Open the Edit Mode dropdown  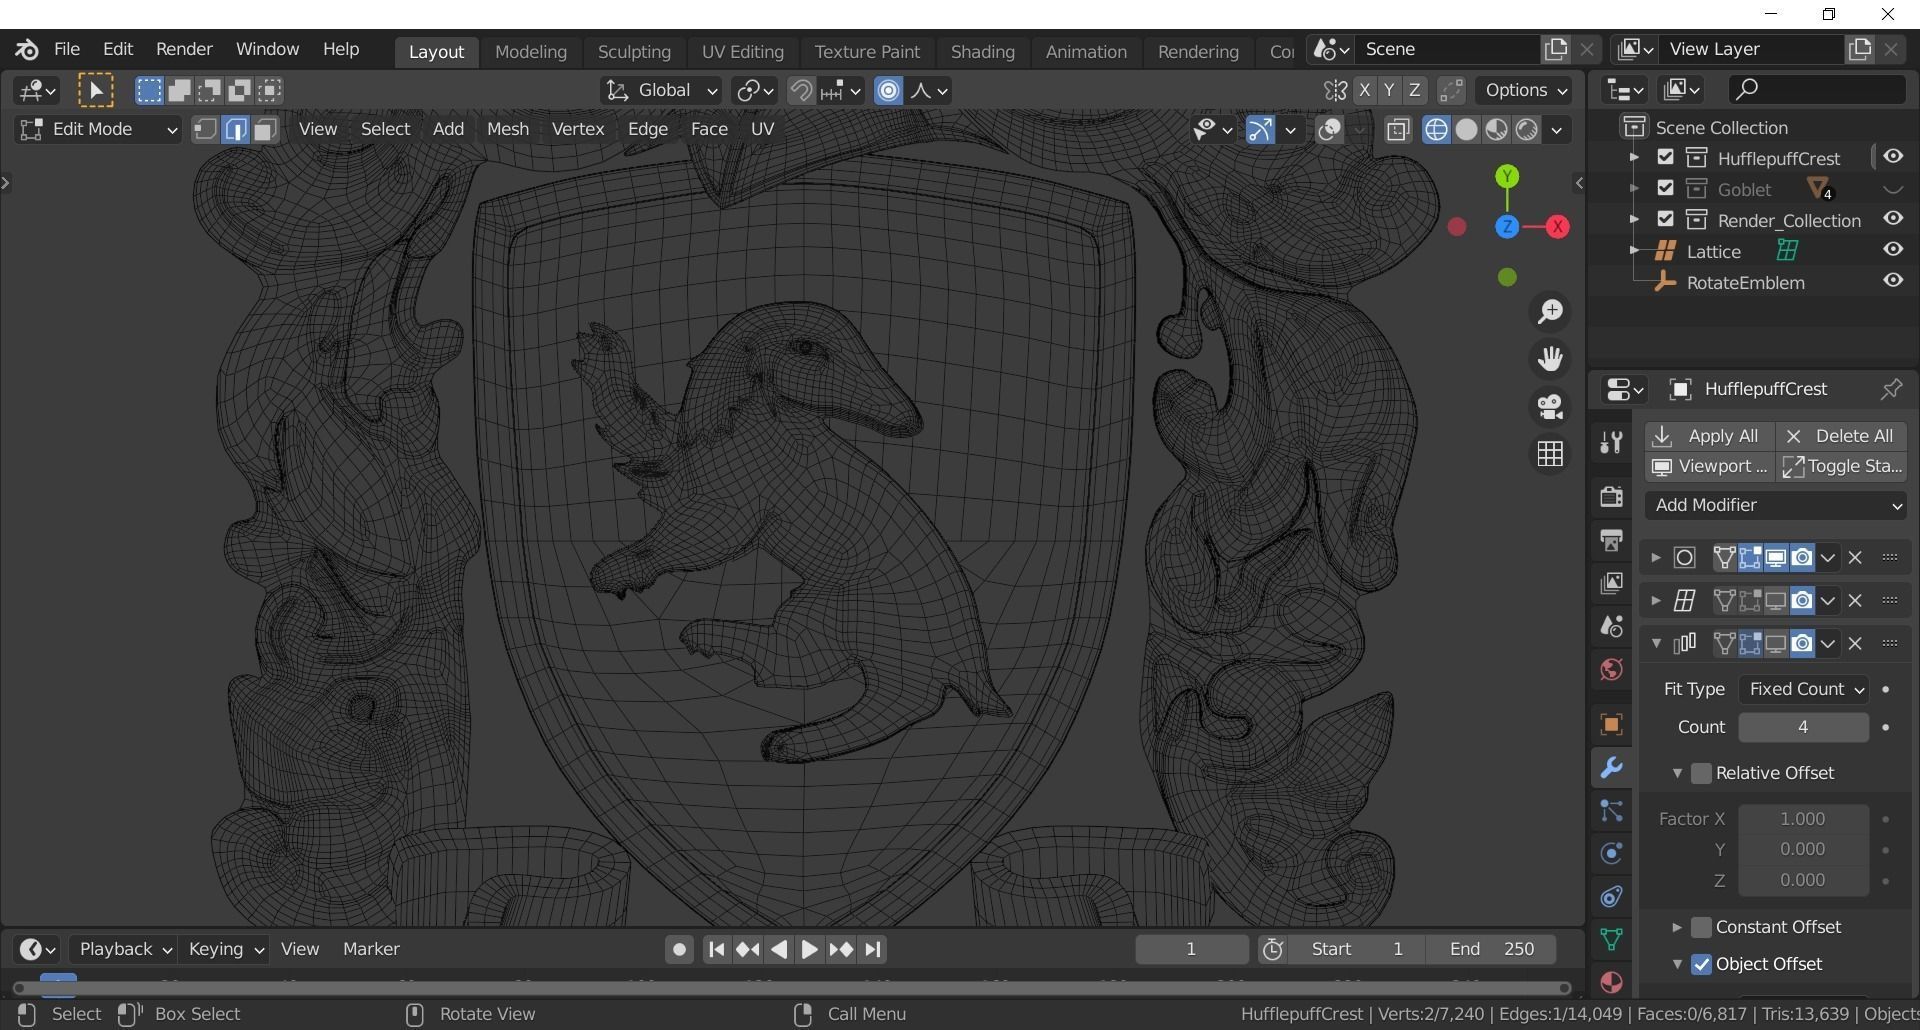point(98,130)
